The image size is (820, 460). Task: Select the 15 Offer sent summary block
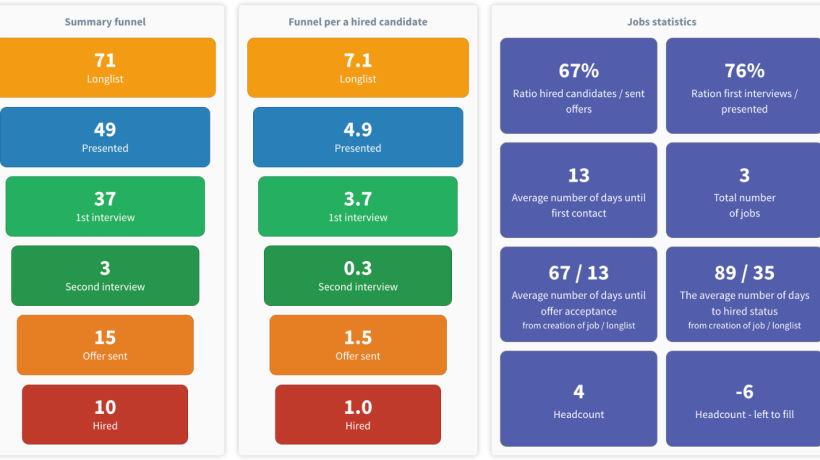point(105,345)
